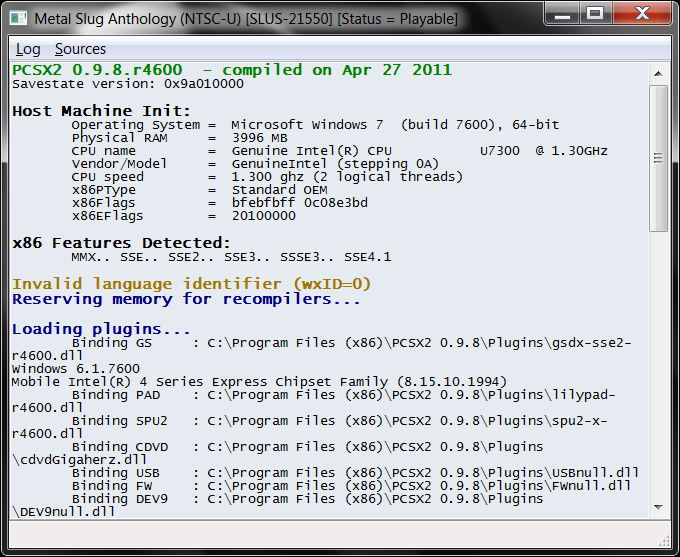The width and height of the screenshot is (680, 557).
Task: Maximize the console log window
Action: click(595, 14)
